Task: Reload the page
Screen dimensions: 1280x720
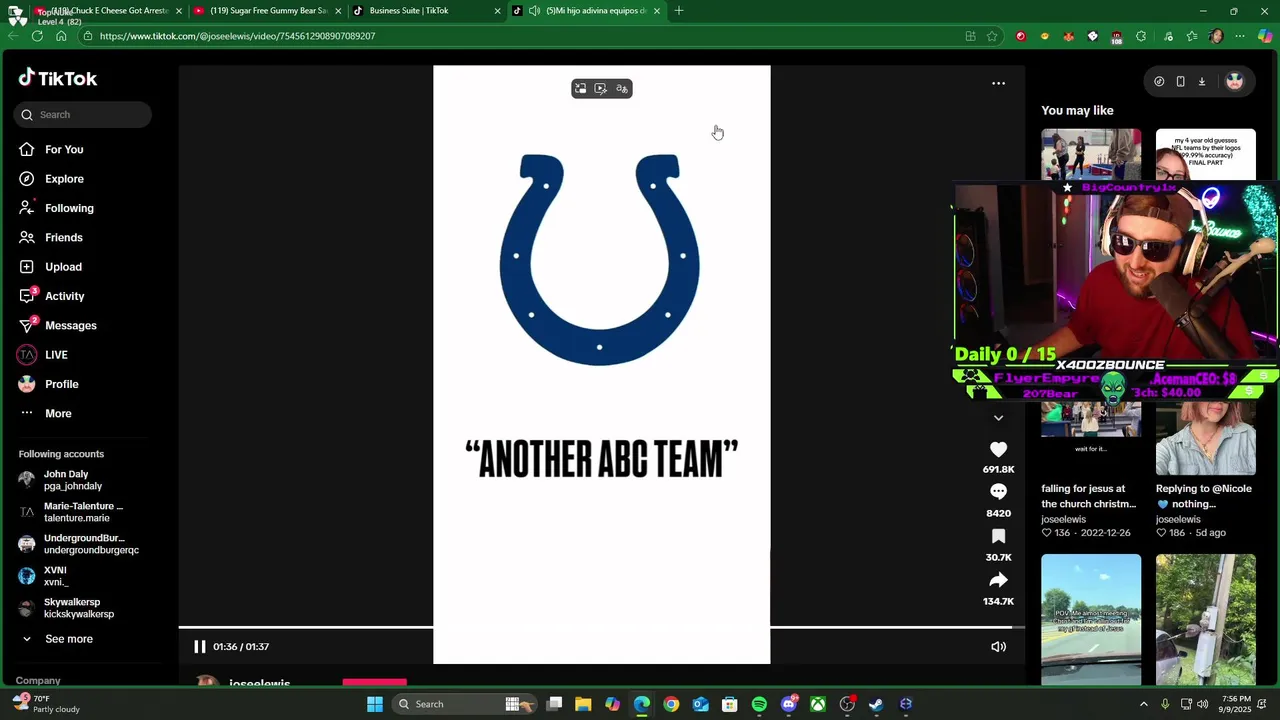Action: (x=37, y=36)
